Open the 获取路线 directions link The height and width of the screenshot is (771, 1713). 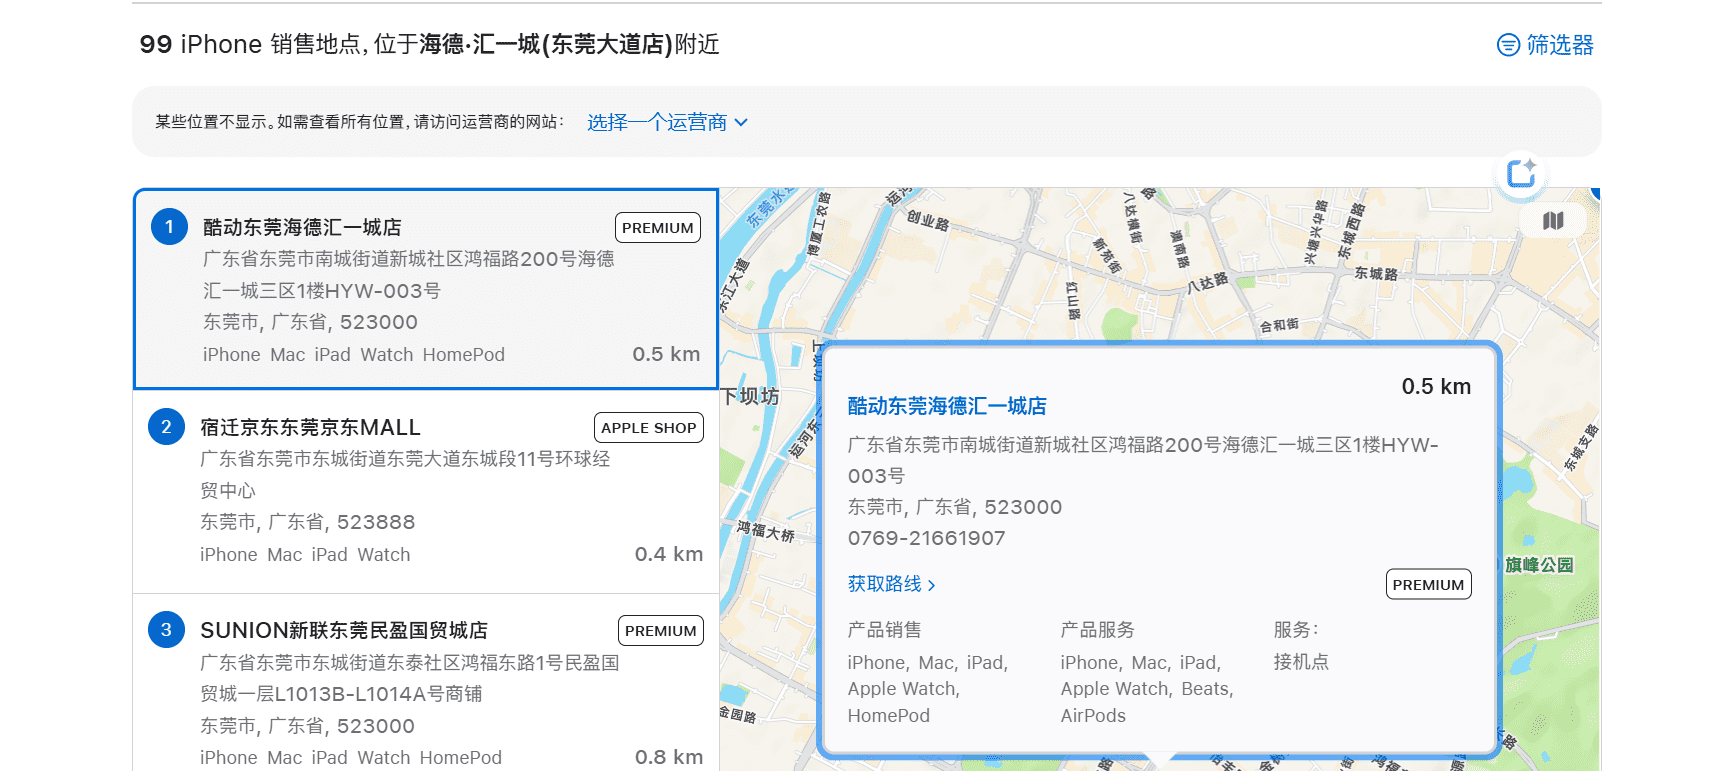point(884,584)
